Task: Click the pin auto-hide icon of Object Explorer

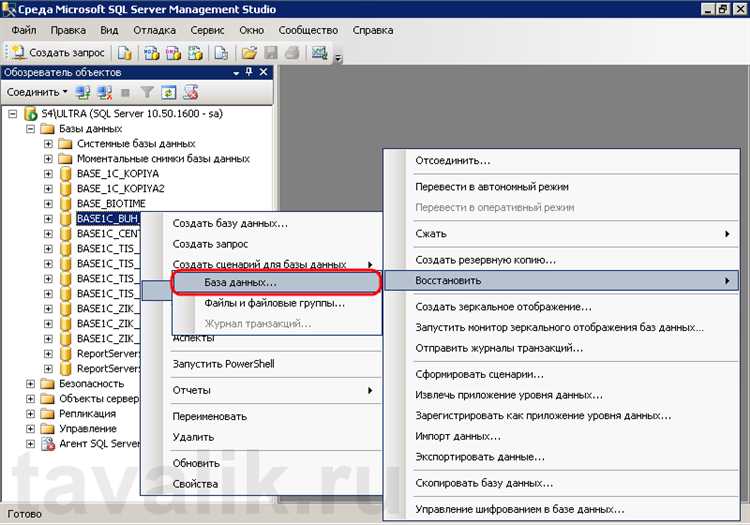Action: 250,73
